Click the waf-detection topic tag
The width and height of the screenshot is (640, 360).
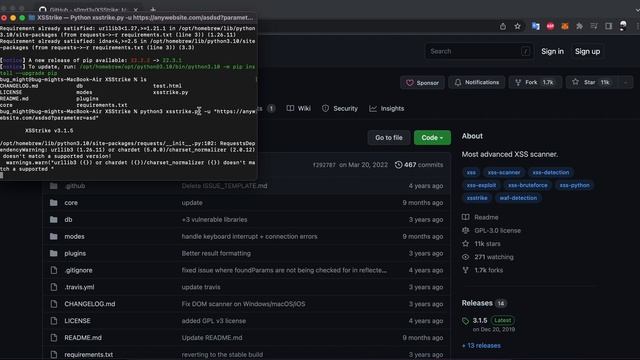[518, 198]
